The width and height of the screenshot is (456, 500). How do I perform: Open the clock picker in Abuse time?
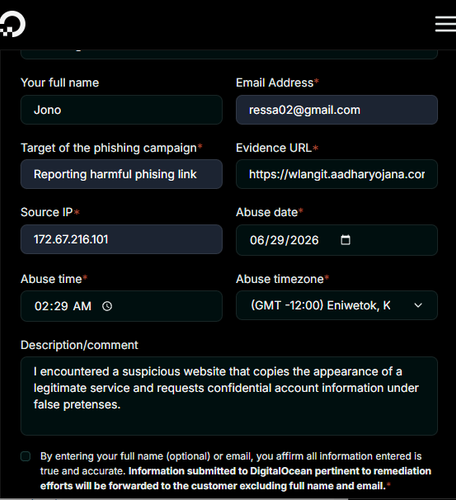pos(107,306)
